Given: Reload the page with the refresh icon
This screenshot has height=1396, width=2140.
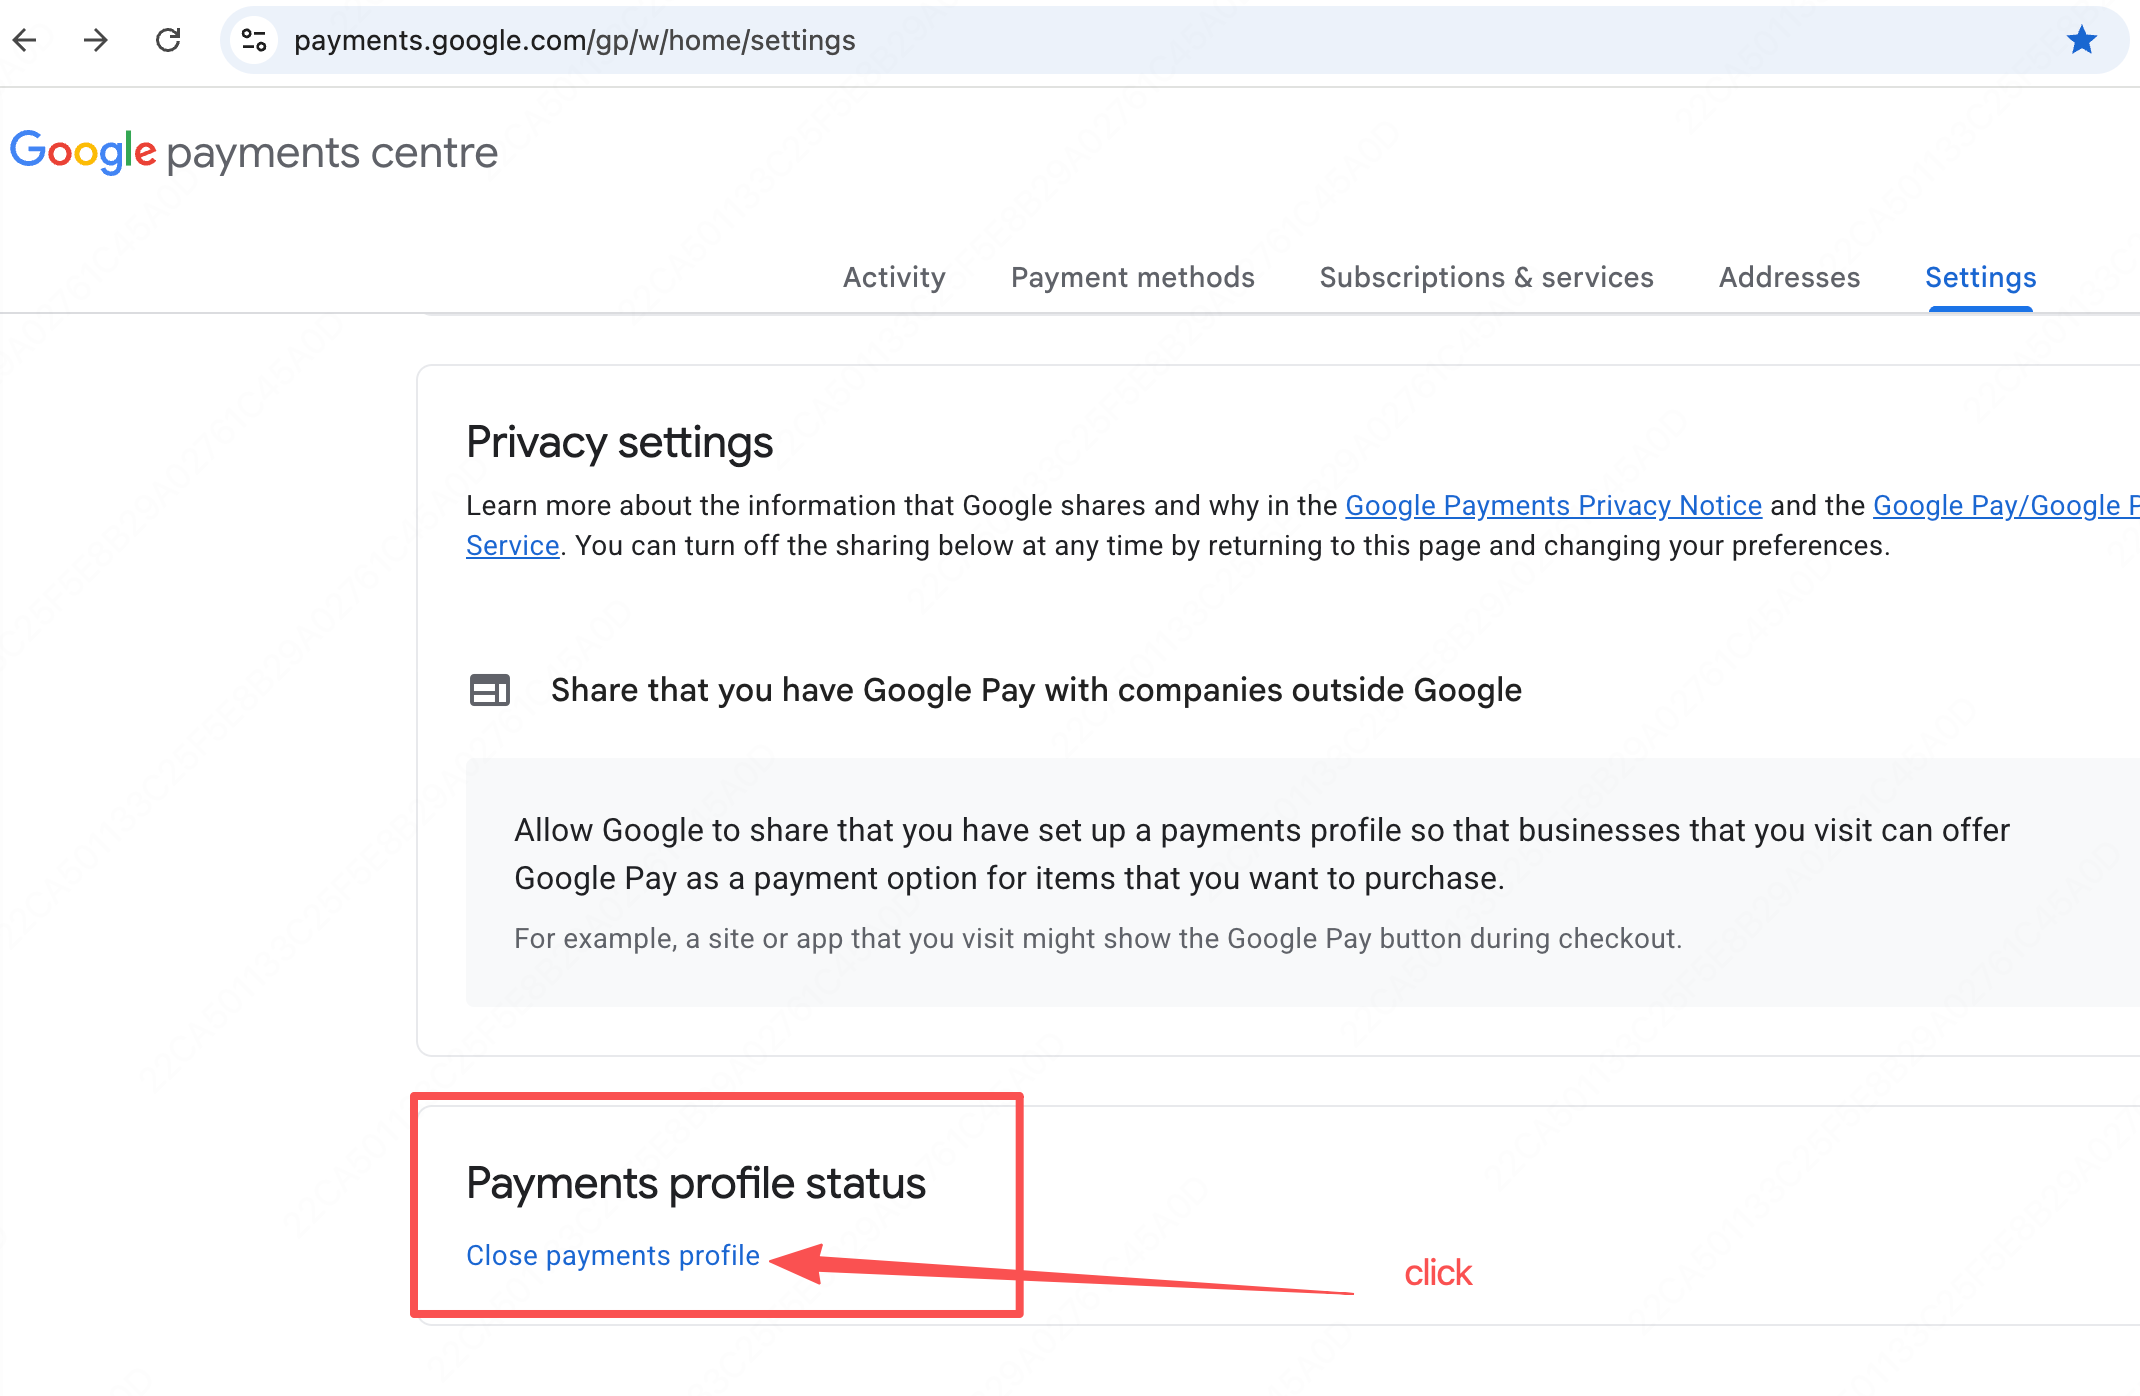Looking at the screenshot, I should pyautogui.click(x=168, y=40).
